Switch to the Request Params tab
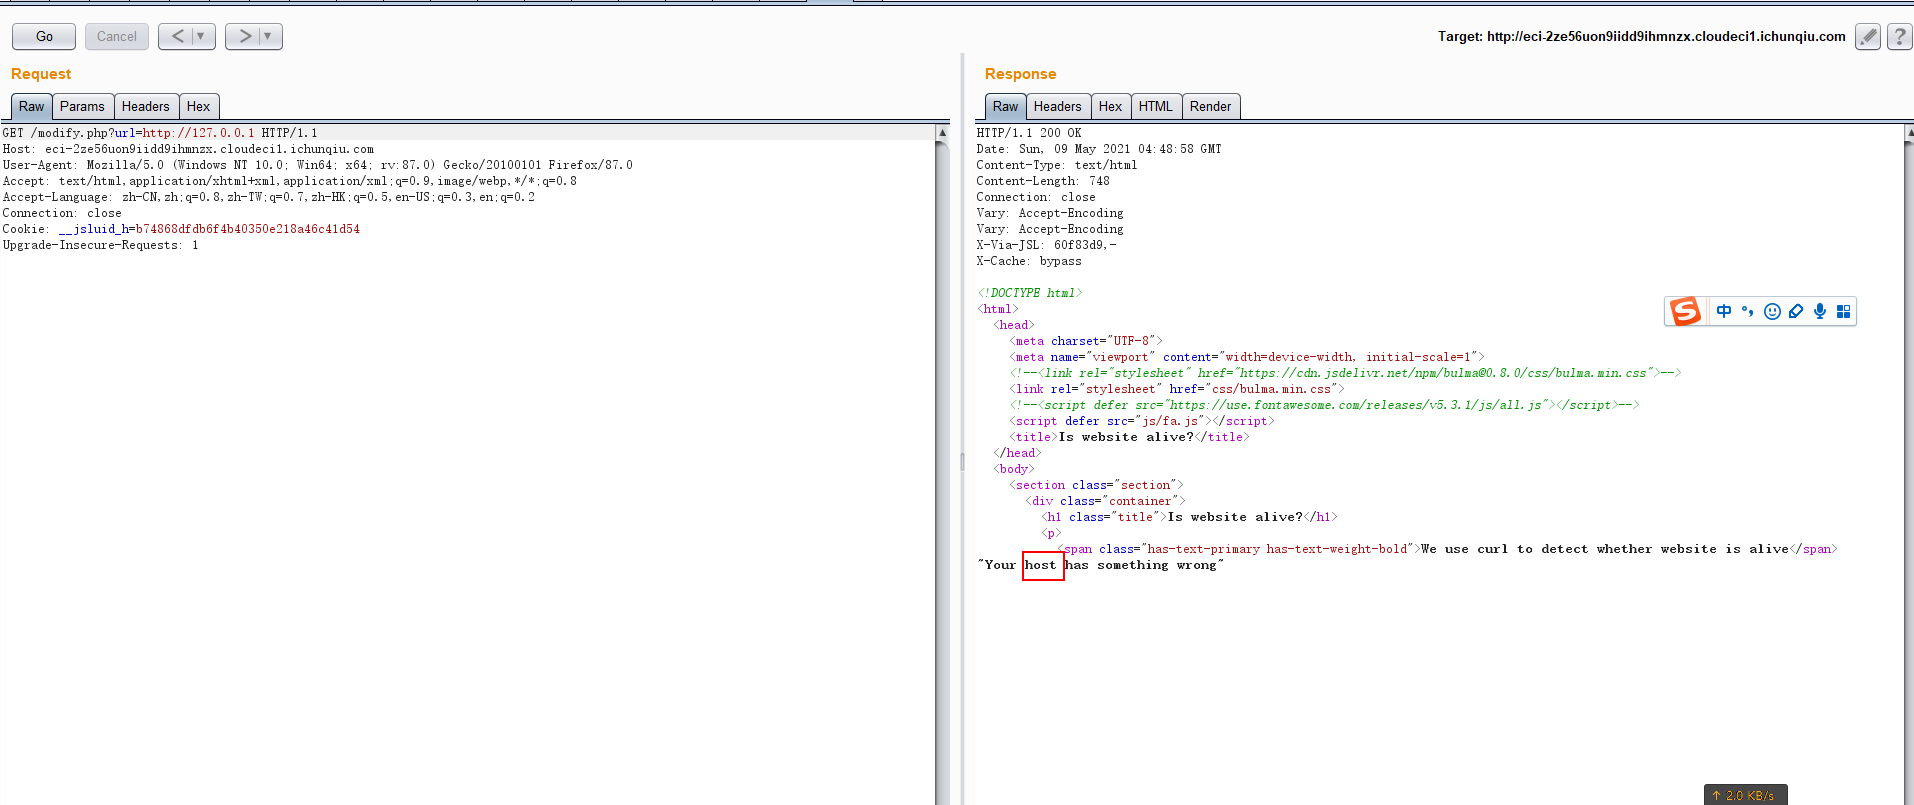The height and width of the screenshot is (805, 1914). point(82,107)
